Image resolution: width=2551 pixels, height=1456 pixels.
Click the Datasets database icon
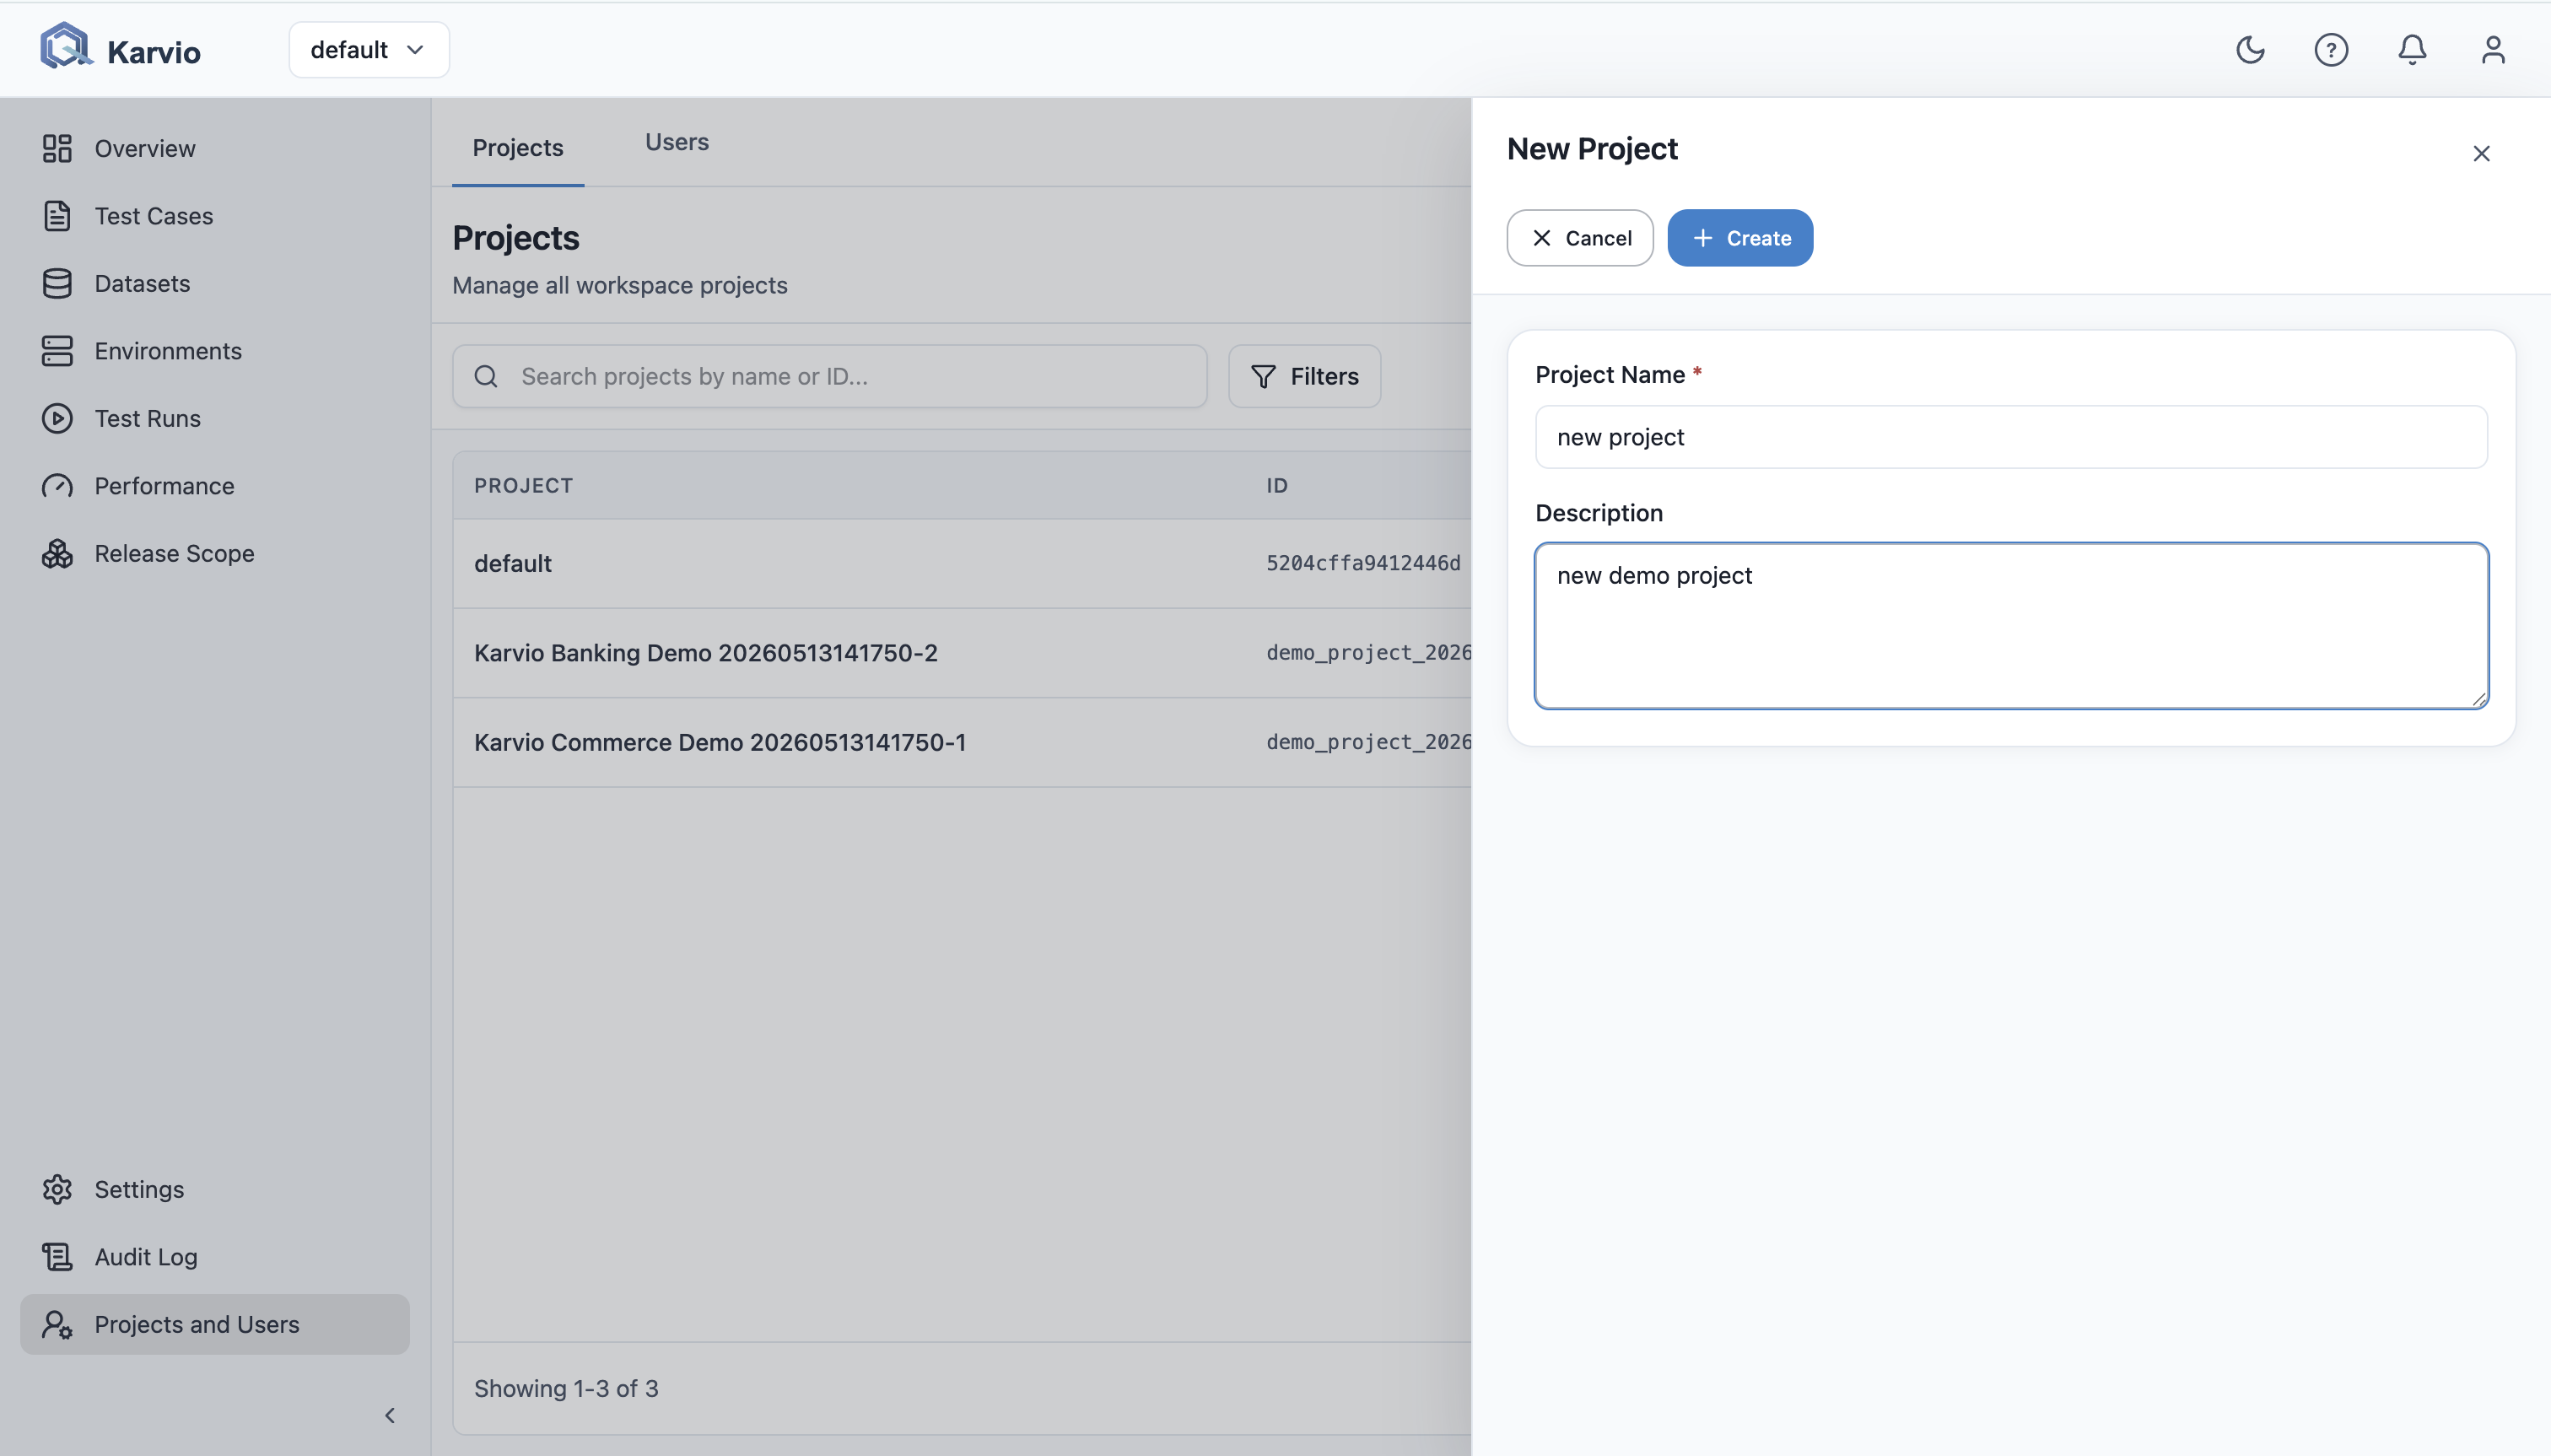coord(57,283)
